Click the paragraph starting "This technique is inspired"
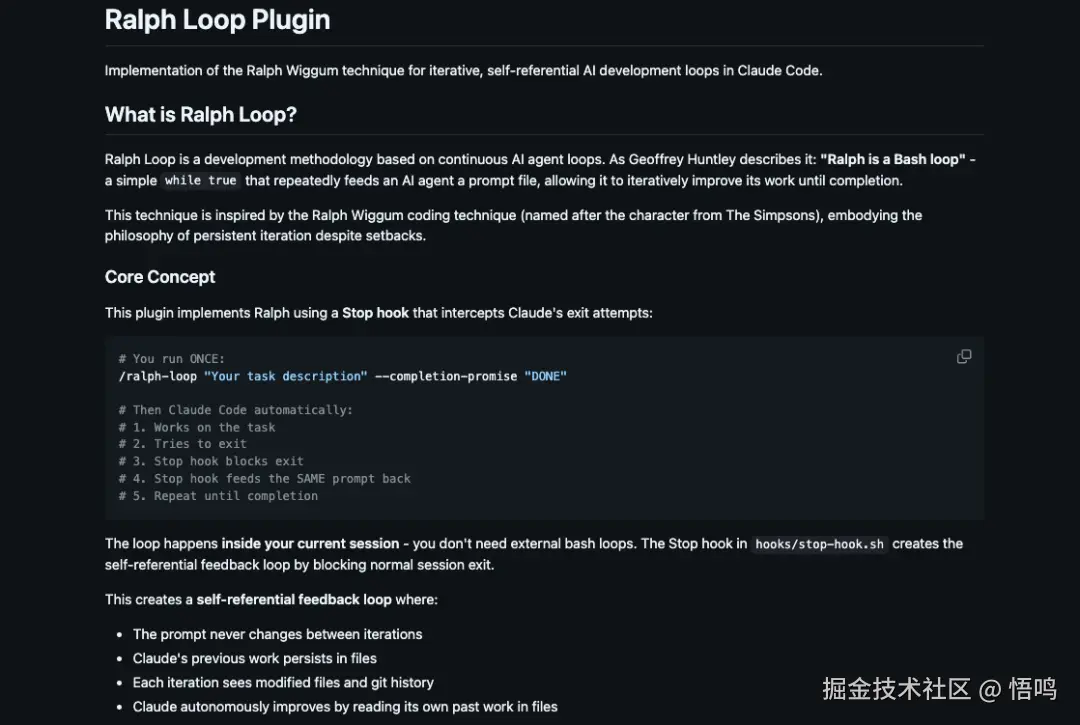This screenshot has width=1080, height=725. pyautogui.click(x=513, y=225)
